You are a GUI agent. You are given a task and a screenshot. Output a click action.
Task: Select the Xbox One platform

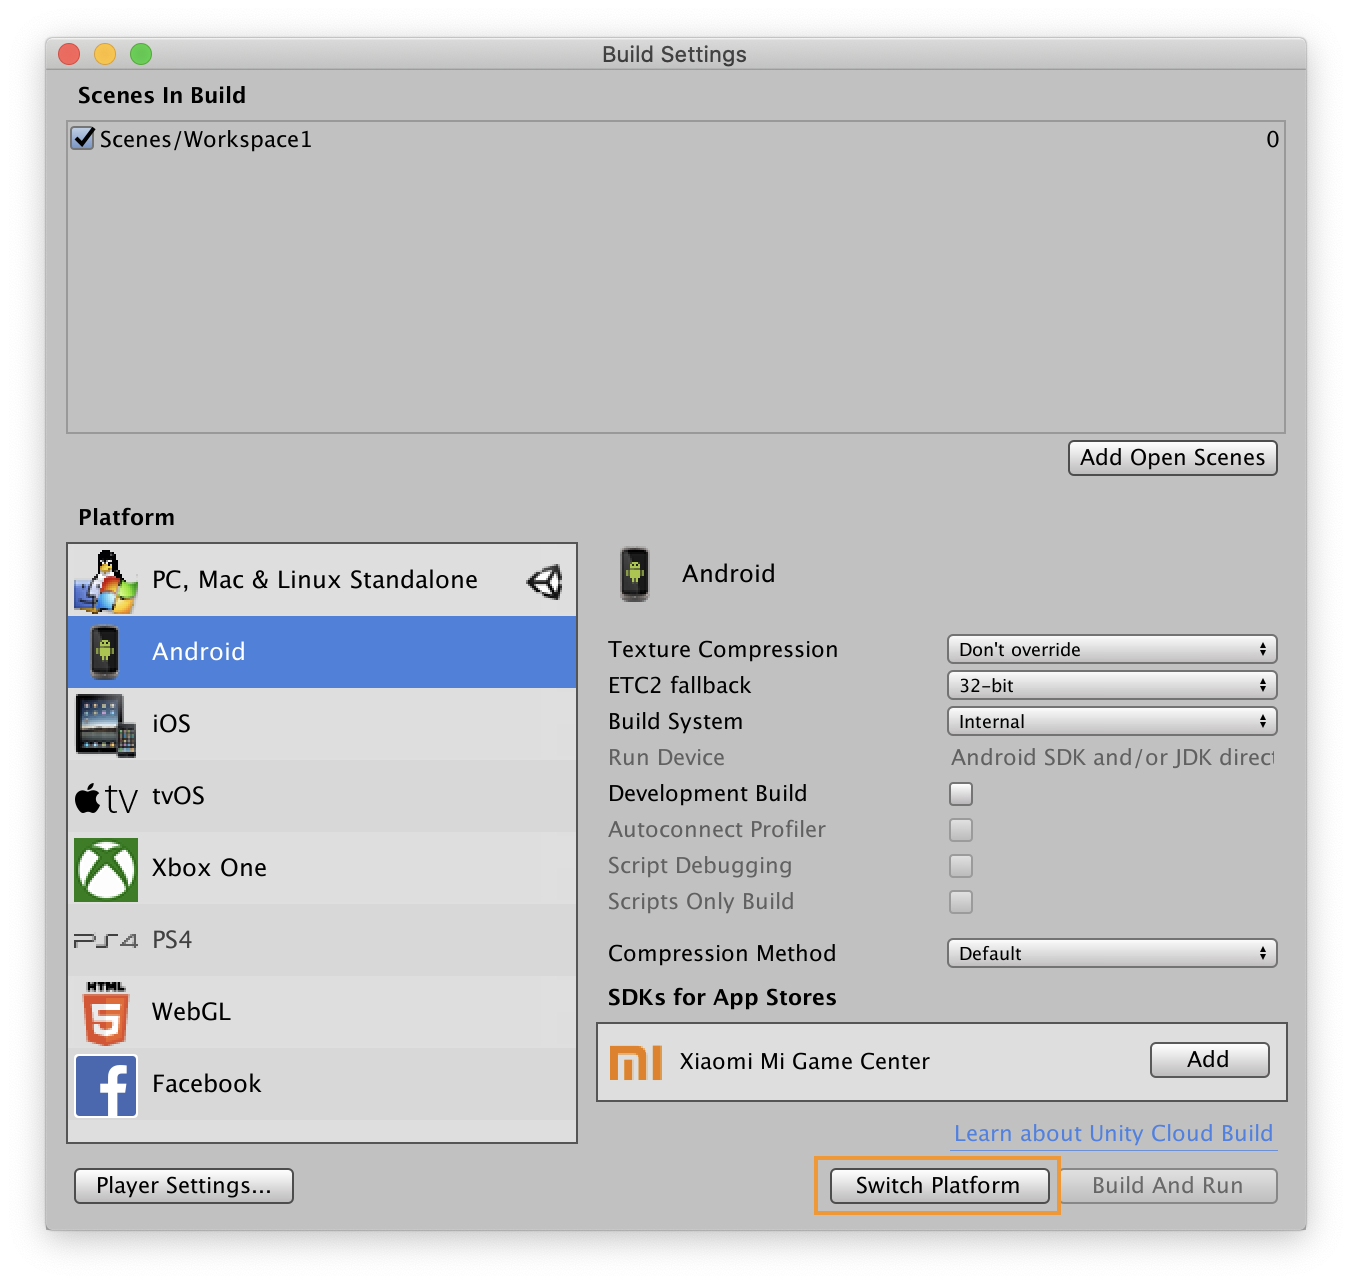(322, 868)
